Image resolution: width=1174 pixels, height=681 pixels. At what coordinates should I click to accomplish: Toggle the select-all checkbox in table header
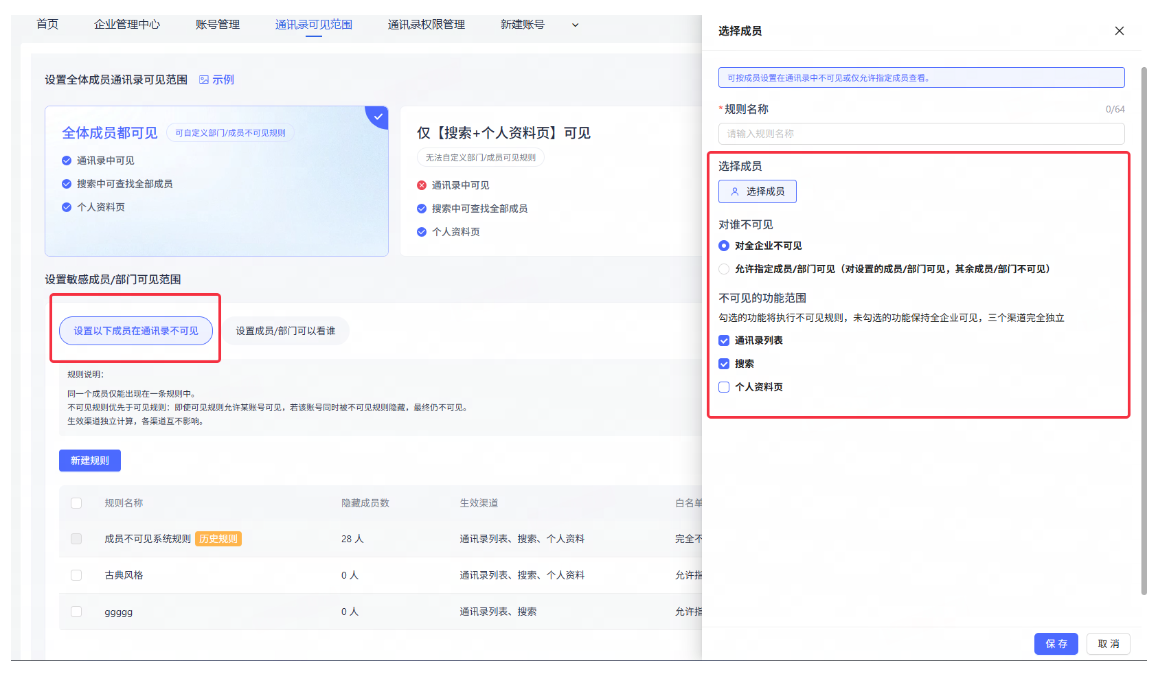click(76, 503)
